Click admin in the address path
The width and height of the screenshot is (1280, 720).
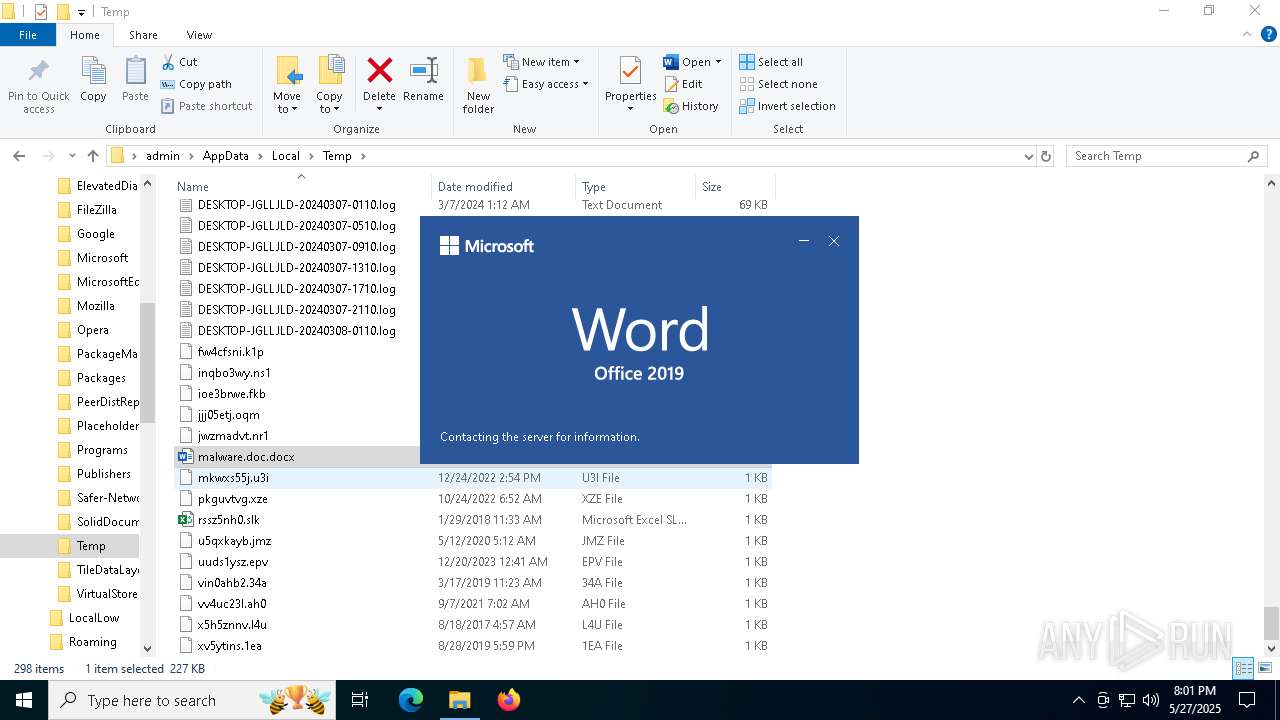pos(163,156)
